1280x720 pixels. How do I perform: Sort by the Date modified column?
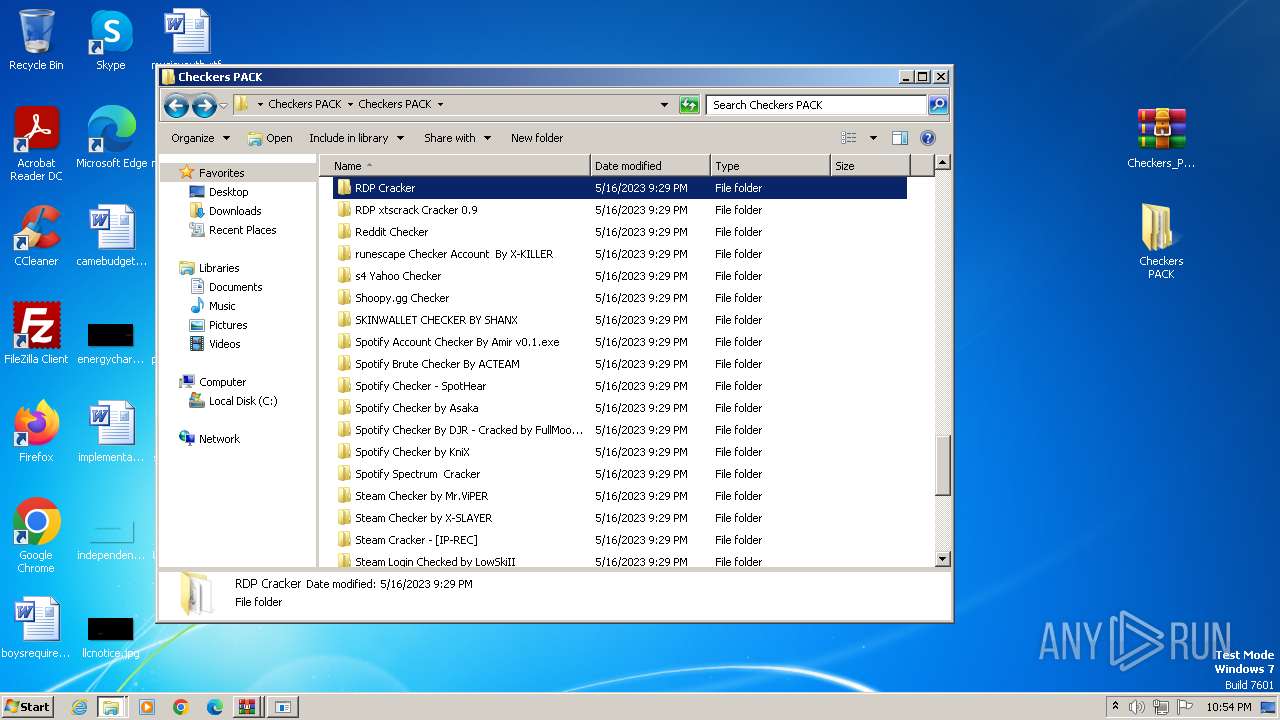[x=650, y=166]
